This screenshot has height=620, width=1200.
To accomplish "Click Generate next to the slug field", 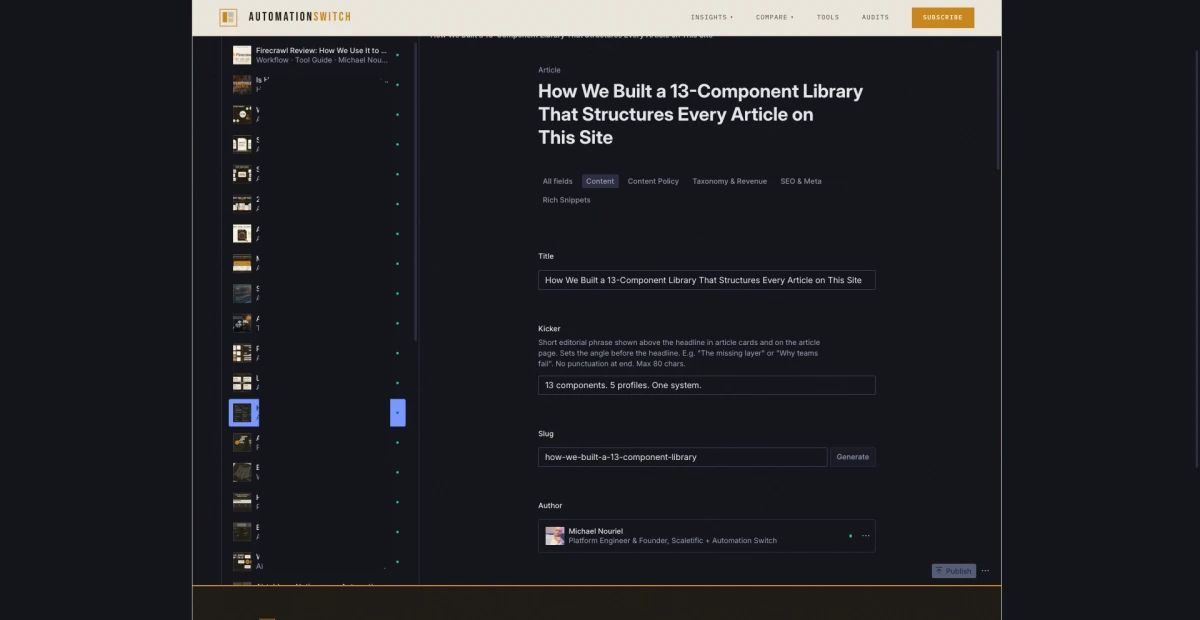I will coord(852,457).
